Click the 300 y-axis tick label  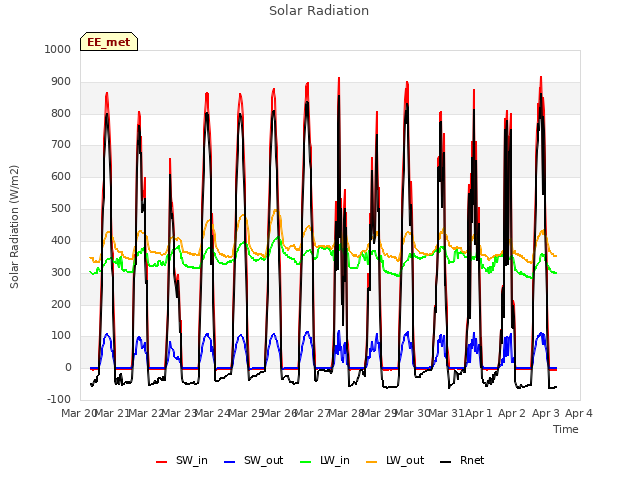[61, 272]
